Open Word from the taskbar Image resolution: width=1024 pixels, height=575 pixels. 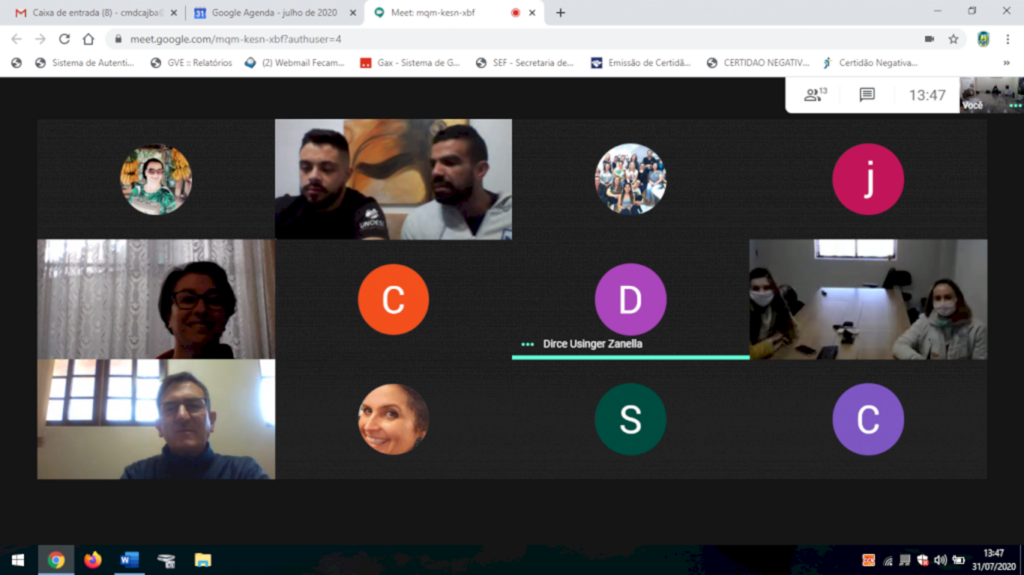pos(129,560)
